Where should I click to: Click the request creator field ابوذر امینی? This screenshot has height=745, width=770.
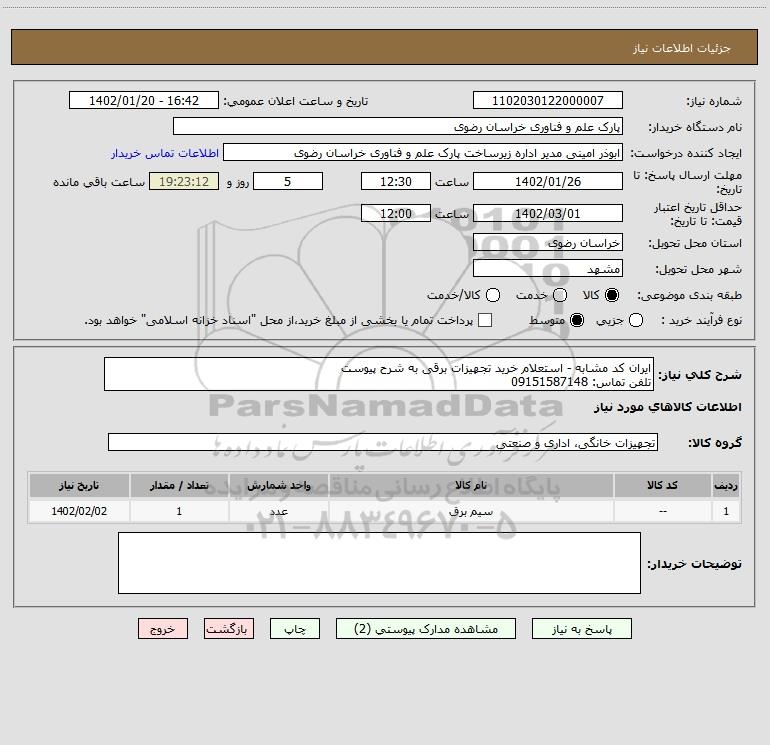tap(423, 152)
